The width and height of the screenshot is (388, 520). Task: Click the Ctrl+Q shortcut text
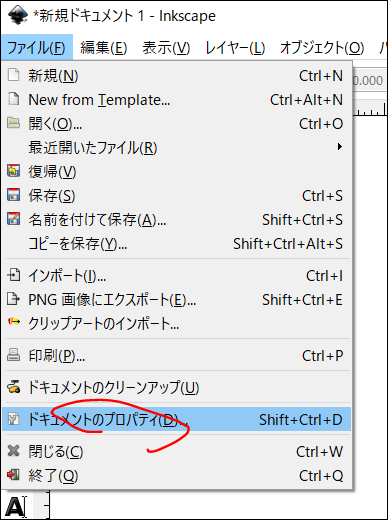(x=321, y=476)
